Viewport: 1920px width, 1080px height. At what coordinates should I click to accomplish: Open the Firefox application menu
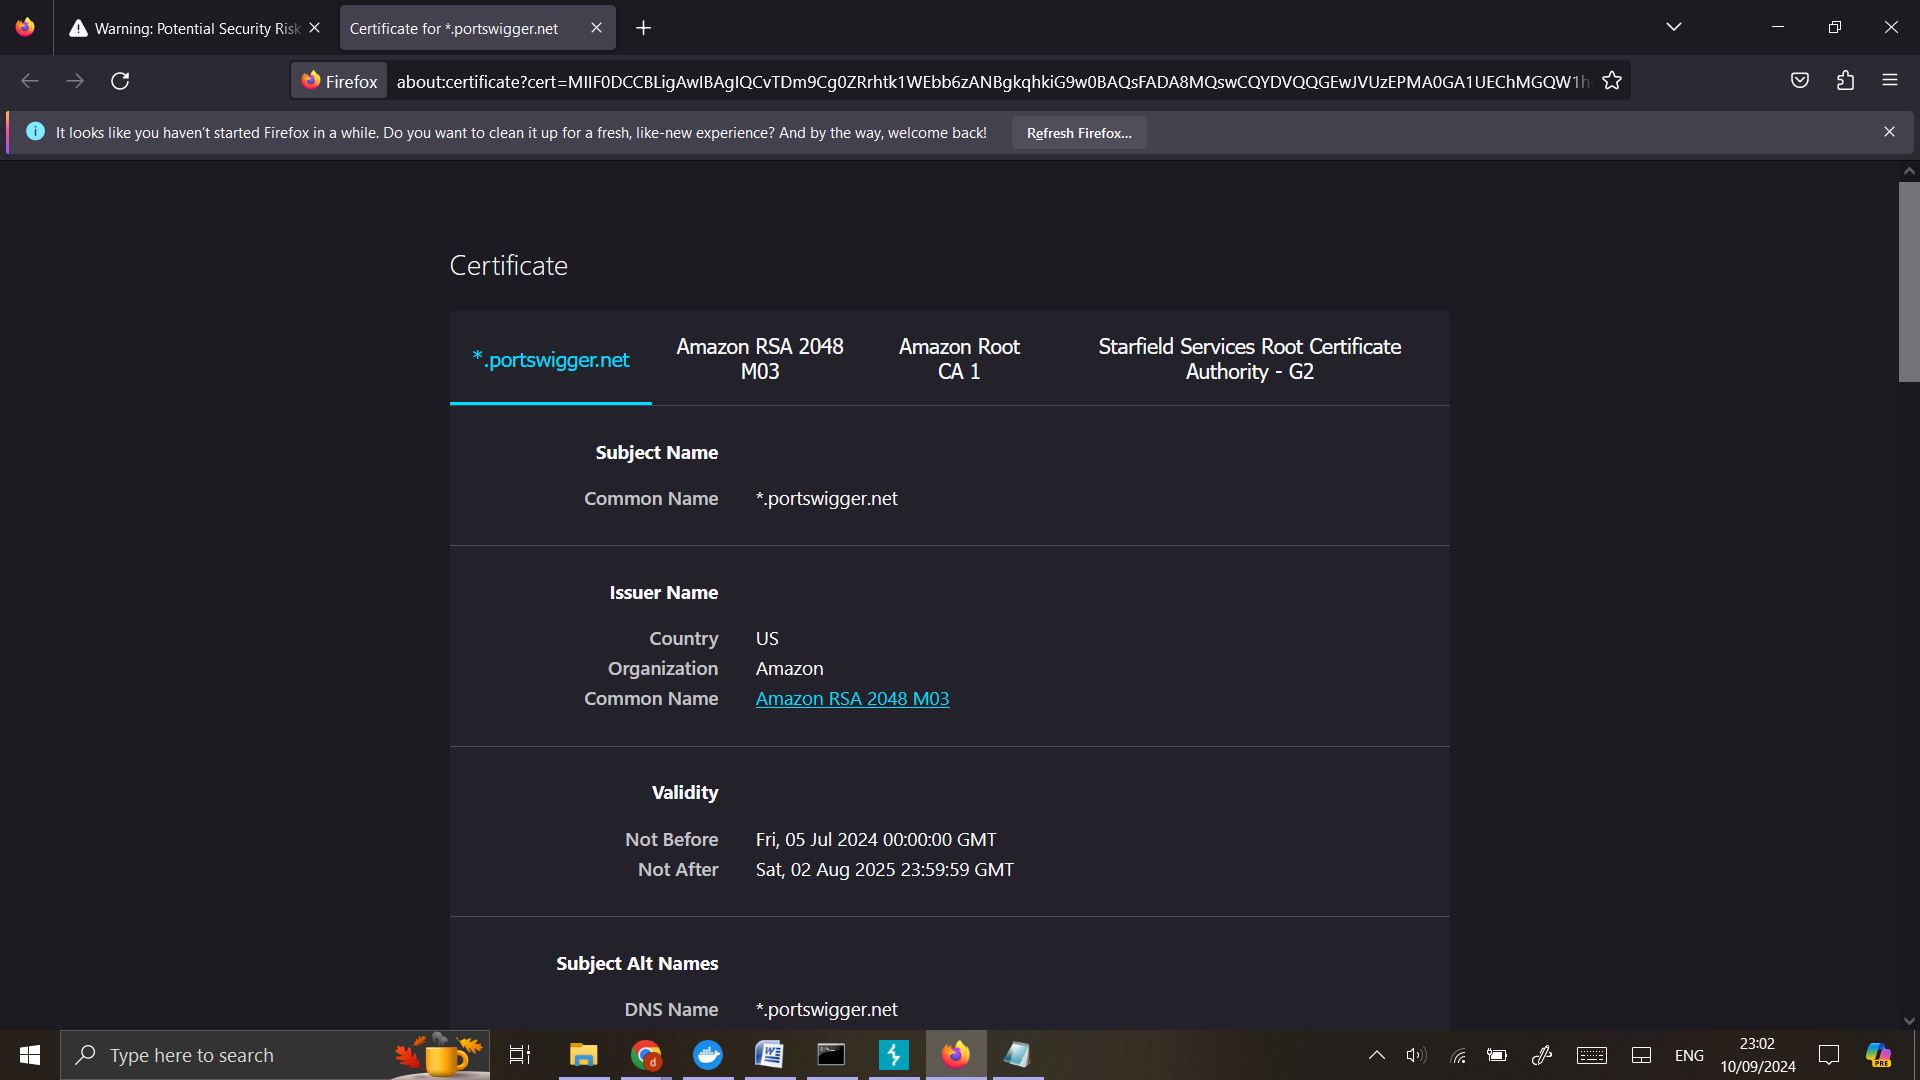pyautogui.click(x=1891, y=80)
